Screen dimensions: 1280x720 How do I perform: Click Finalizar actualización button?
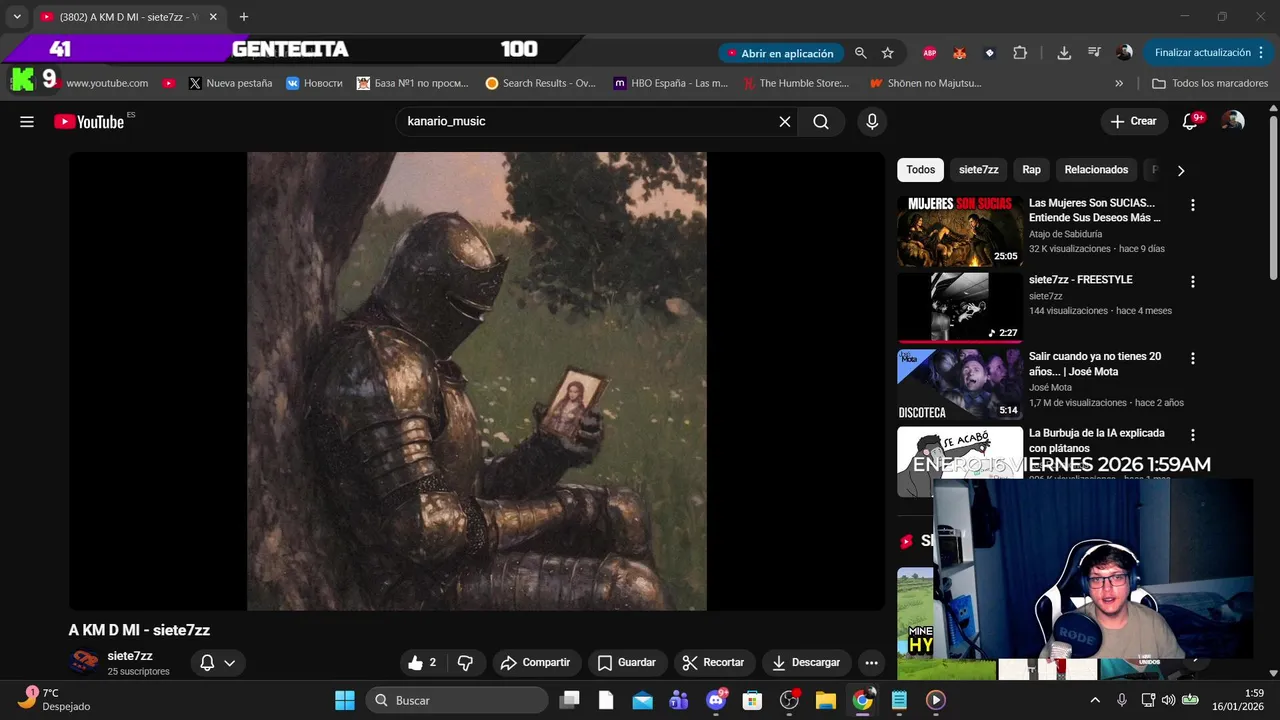click(x=1210, y=53)
